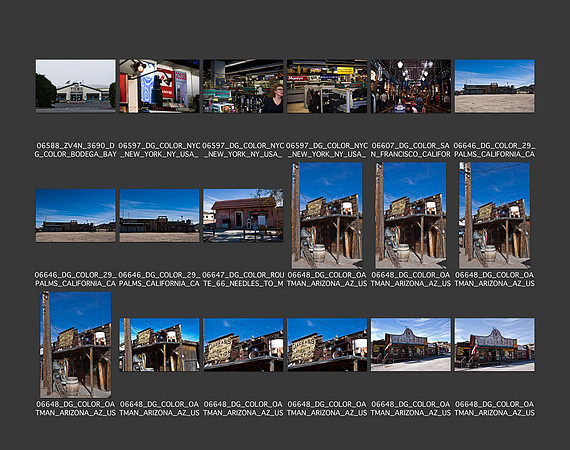Image resolution: width=570 pixels, height=450 pixels.
Task: Open the NYC store counter thumbnail with yellow signs
Action: click(327, 86)
